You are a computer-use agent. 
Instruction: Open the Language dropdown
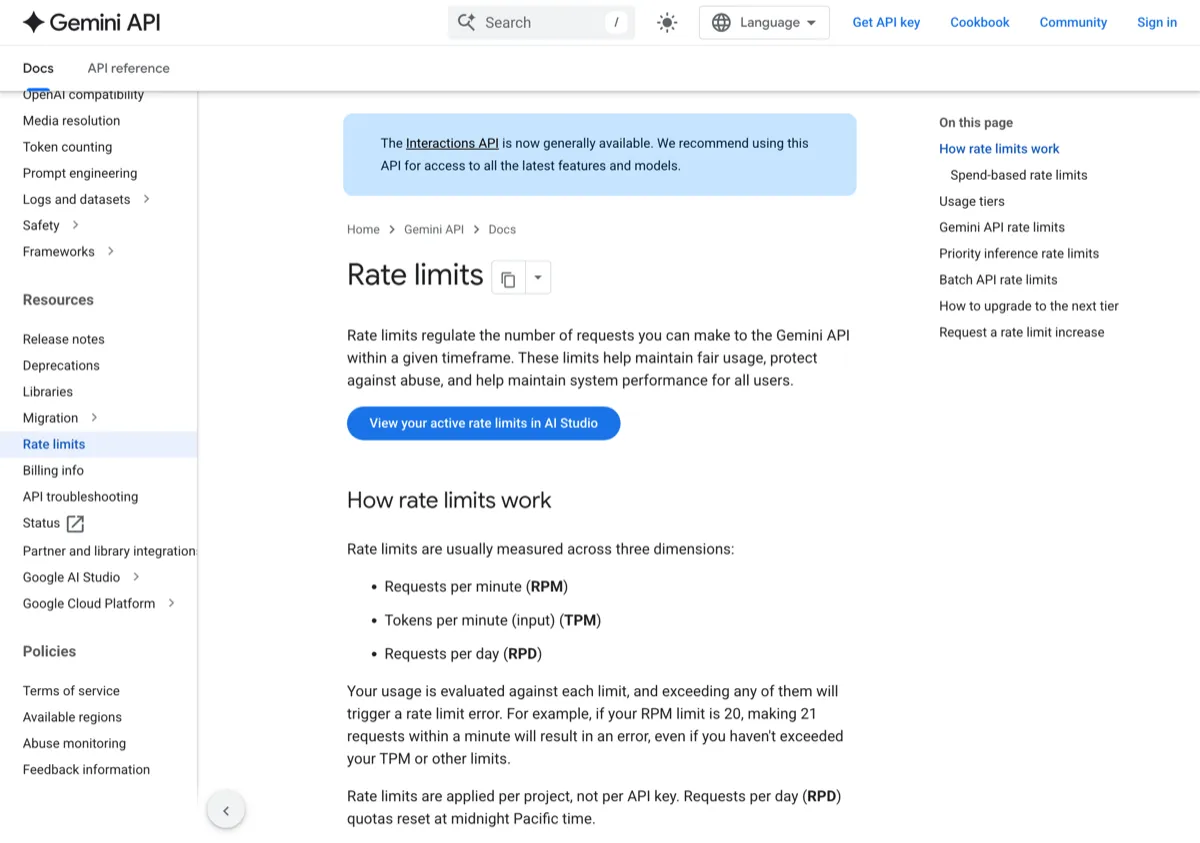tap(764, 22)
